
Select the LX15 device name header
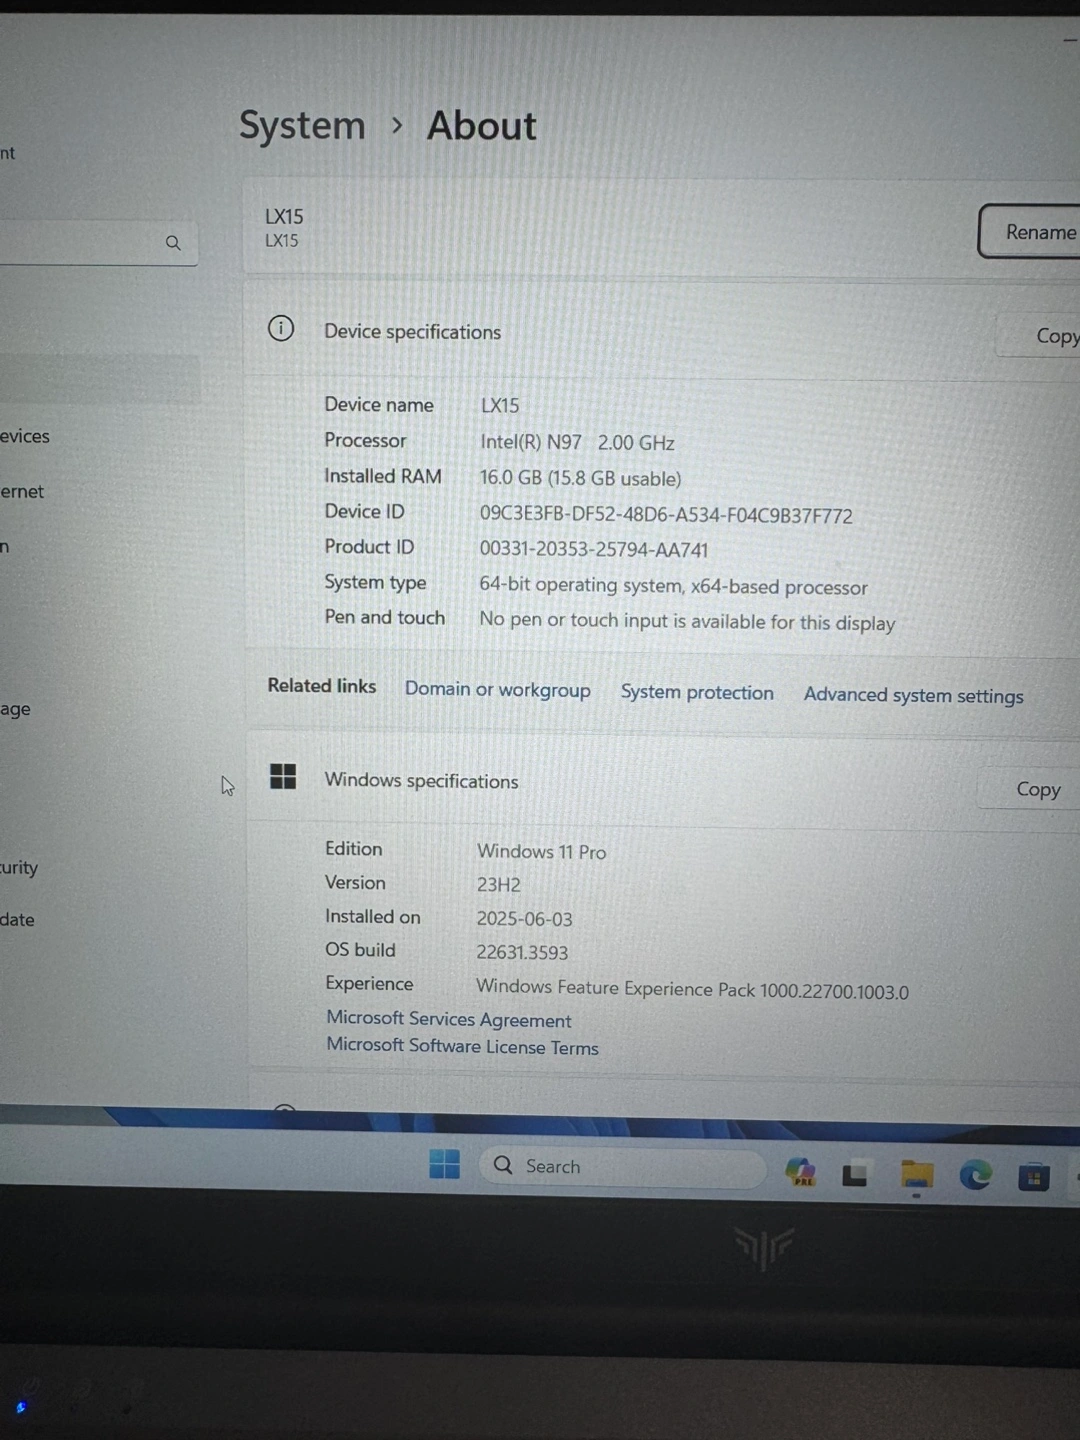[x=284, y=216]
